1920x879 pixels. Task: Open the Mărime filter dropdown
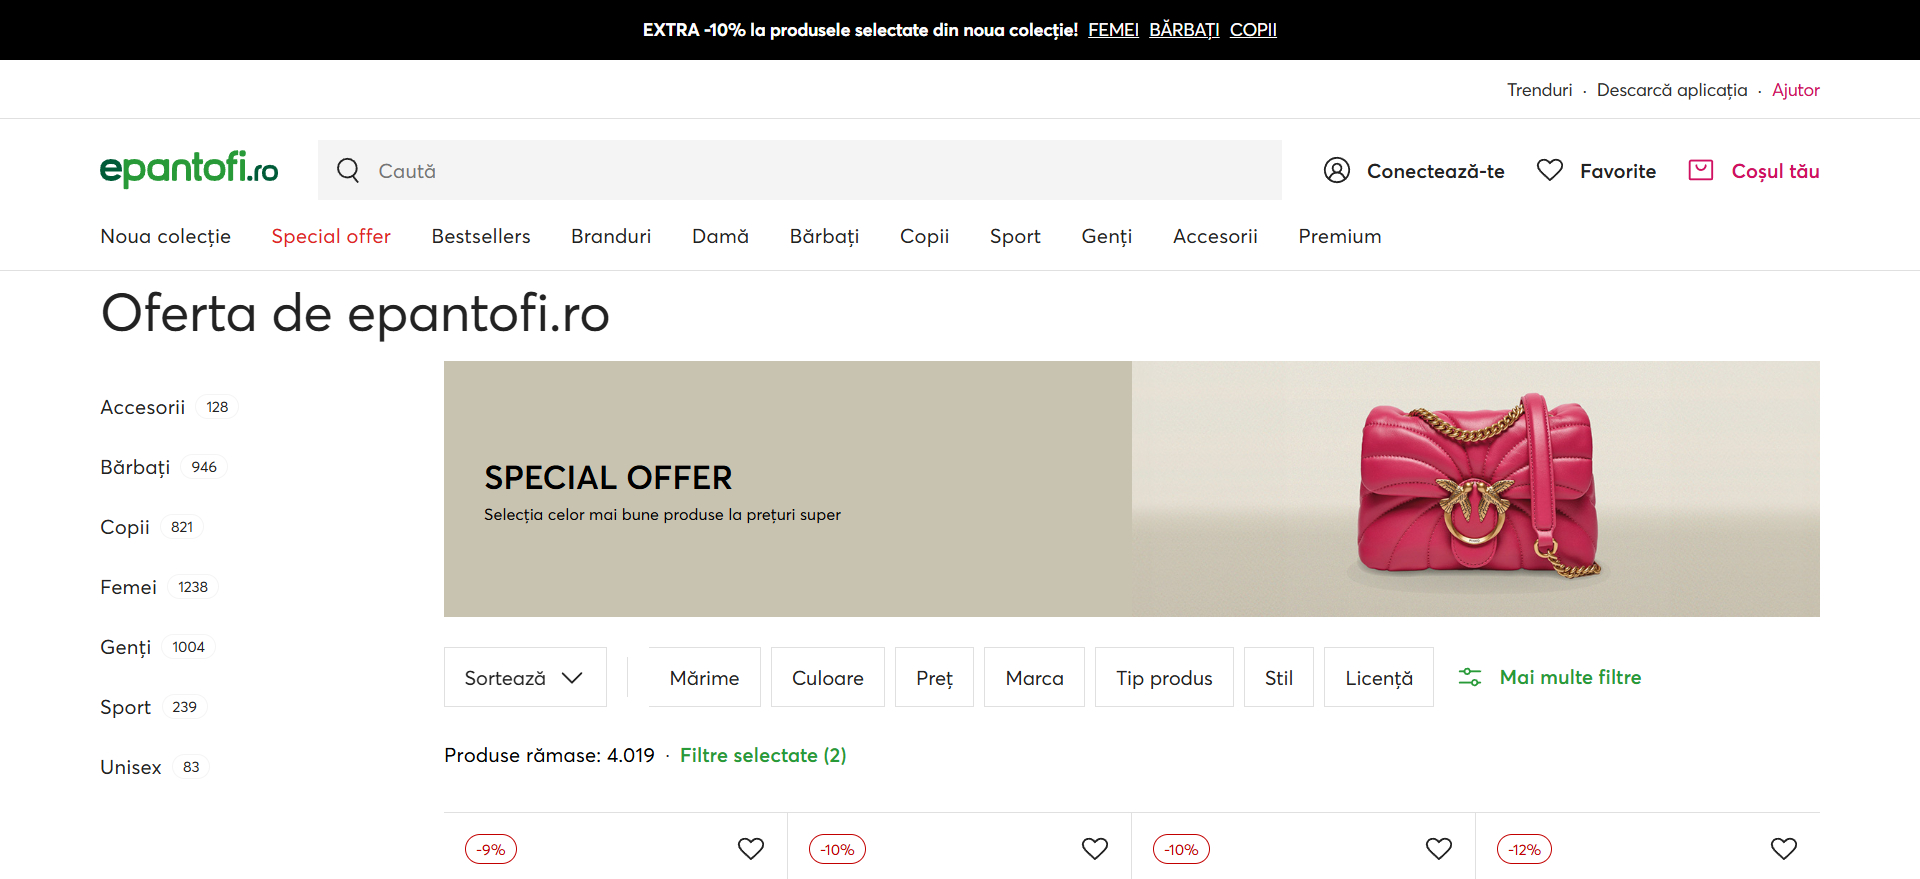[704, 677]
